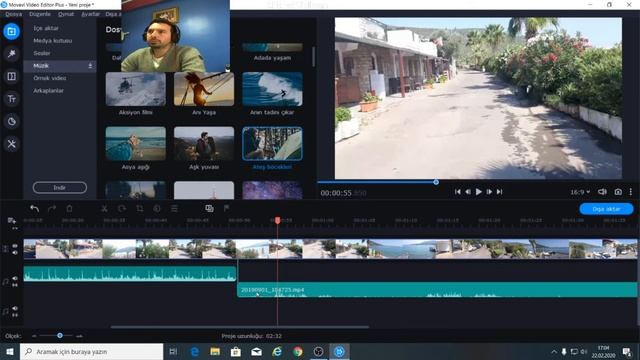Open the Titles (Tt) tab icon

click(11, 99)
